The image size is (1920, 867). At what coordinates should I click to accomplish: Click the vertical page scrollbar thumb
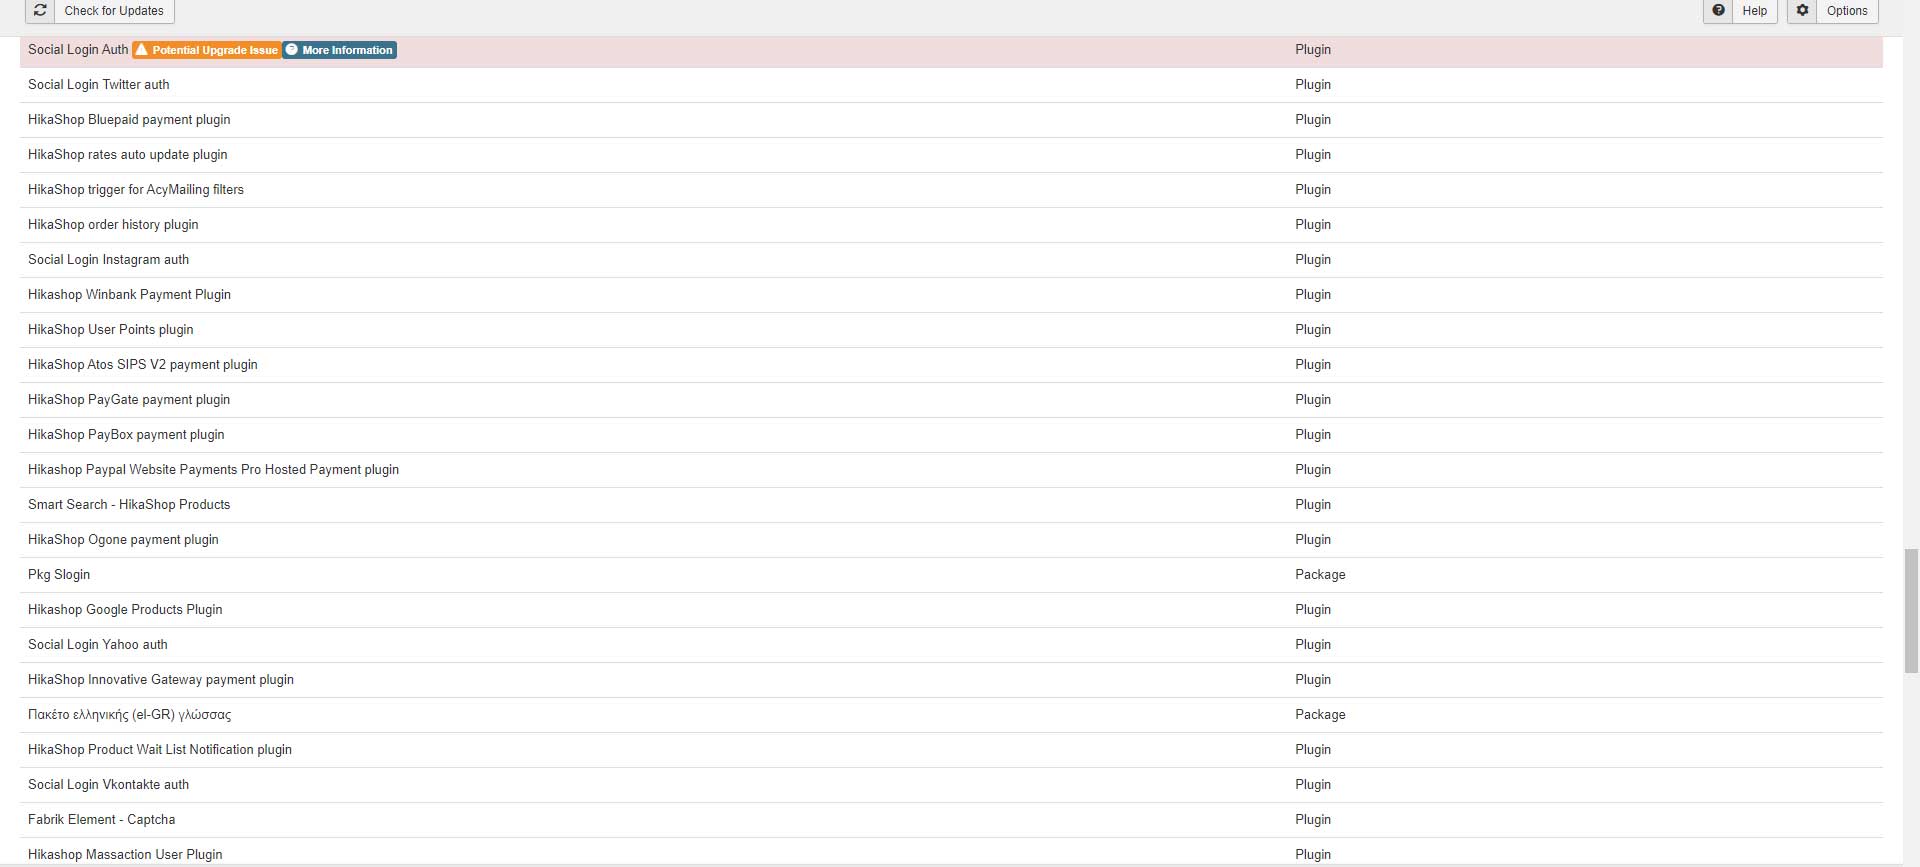tap(1911, 611)
